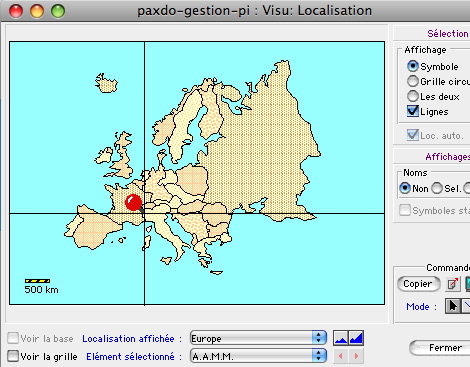The image size is (470, 367).
Task: Toggle the Loc. auto. checkbox
Action: coord(413,135)
